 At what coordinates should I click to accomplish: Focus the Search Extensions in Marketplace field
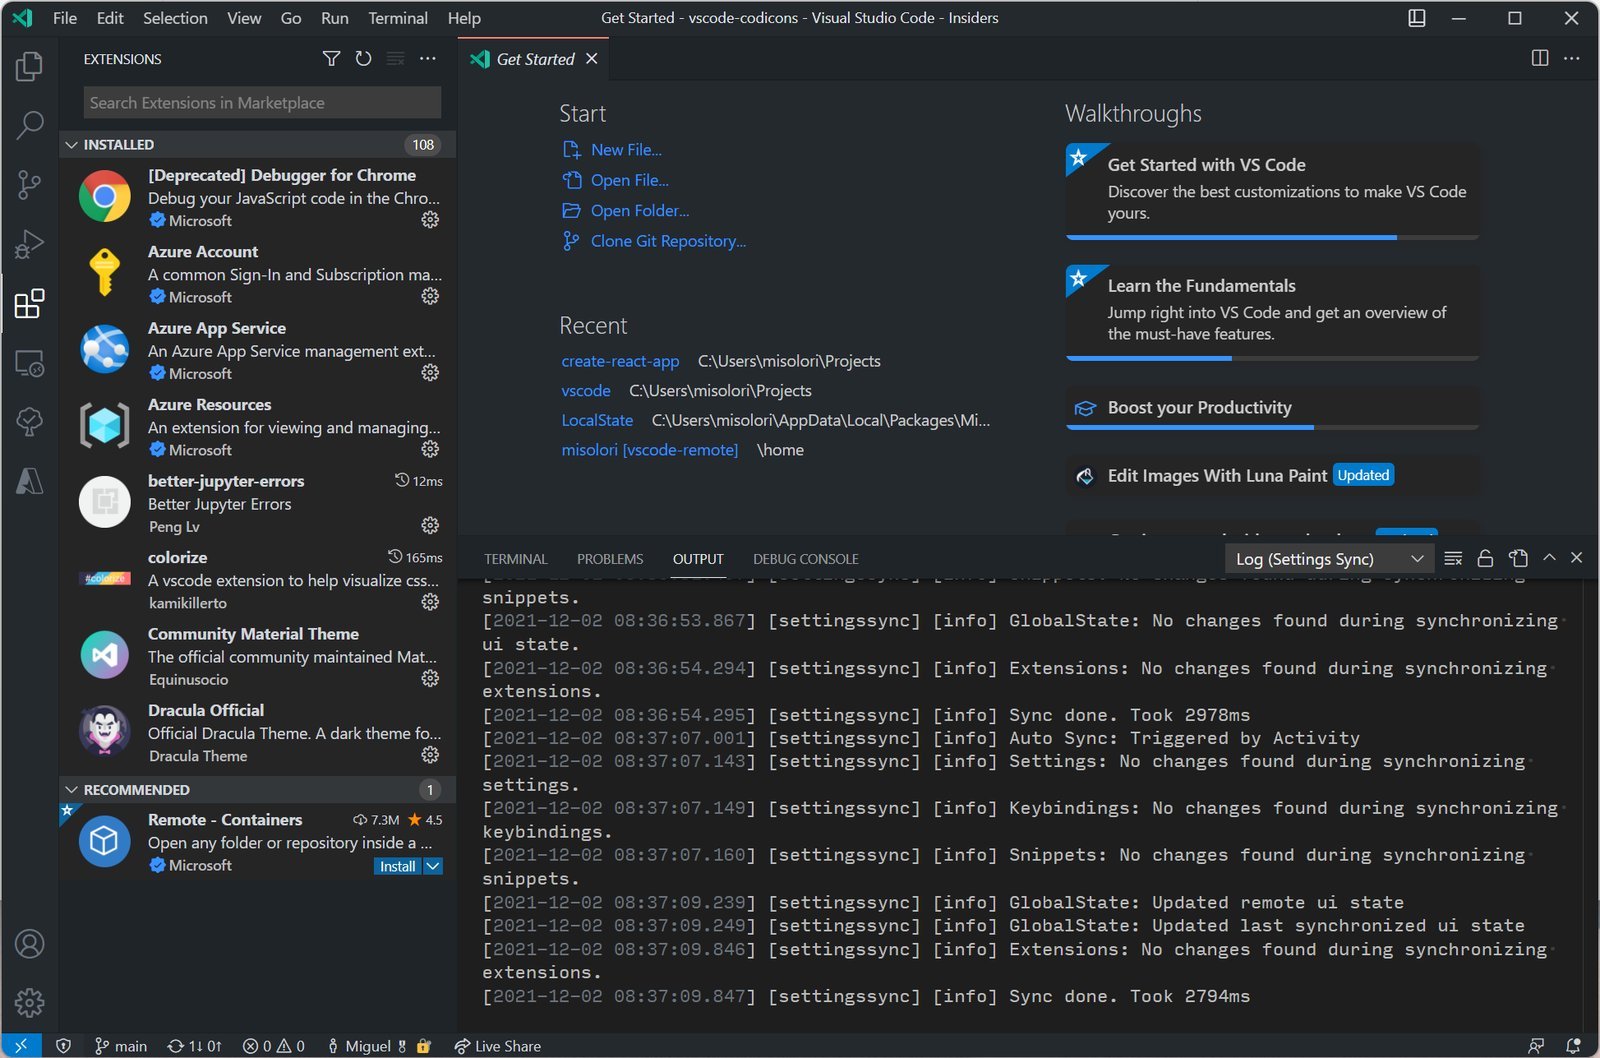pos(262,103)
